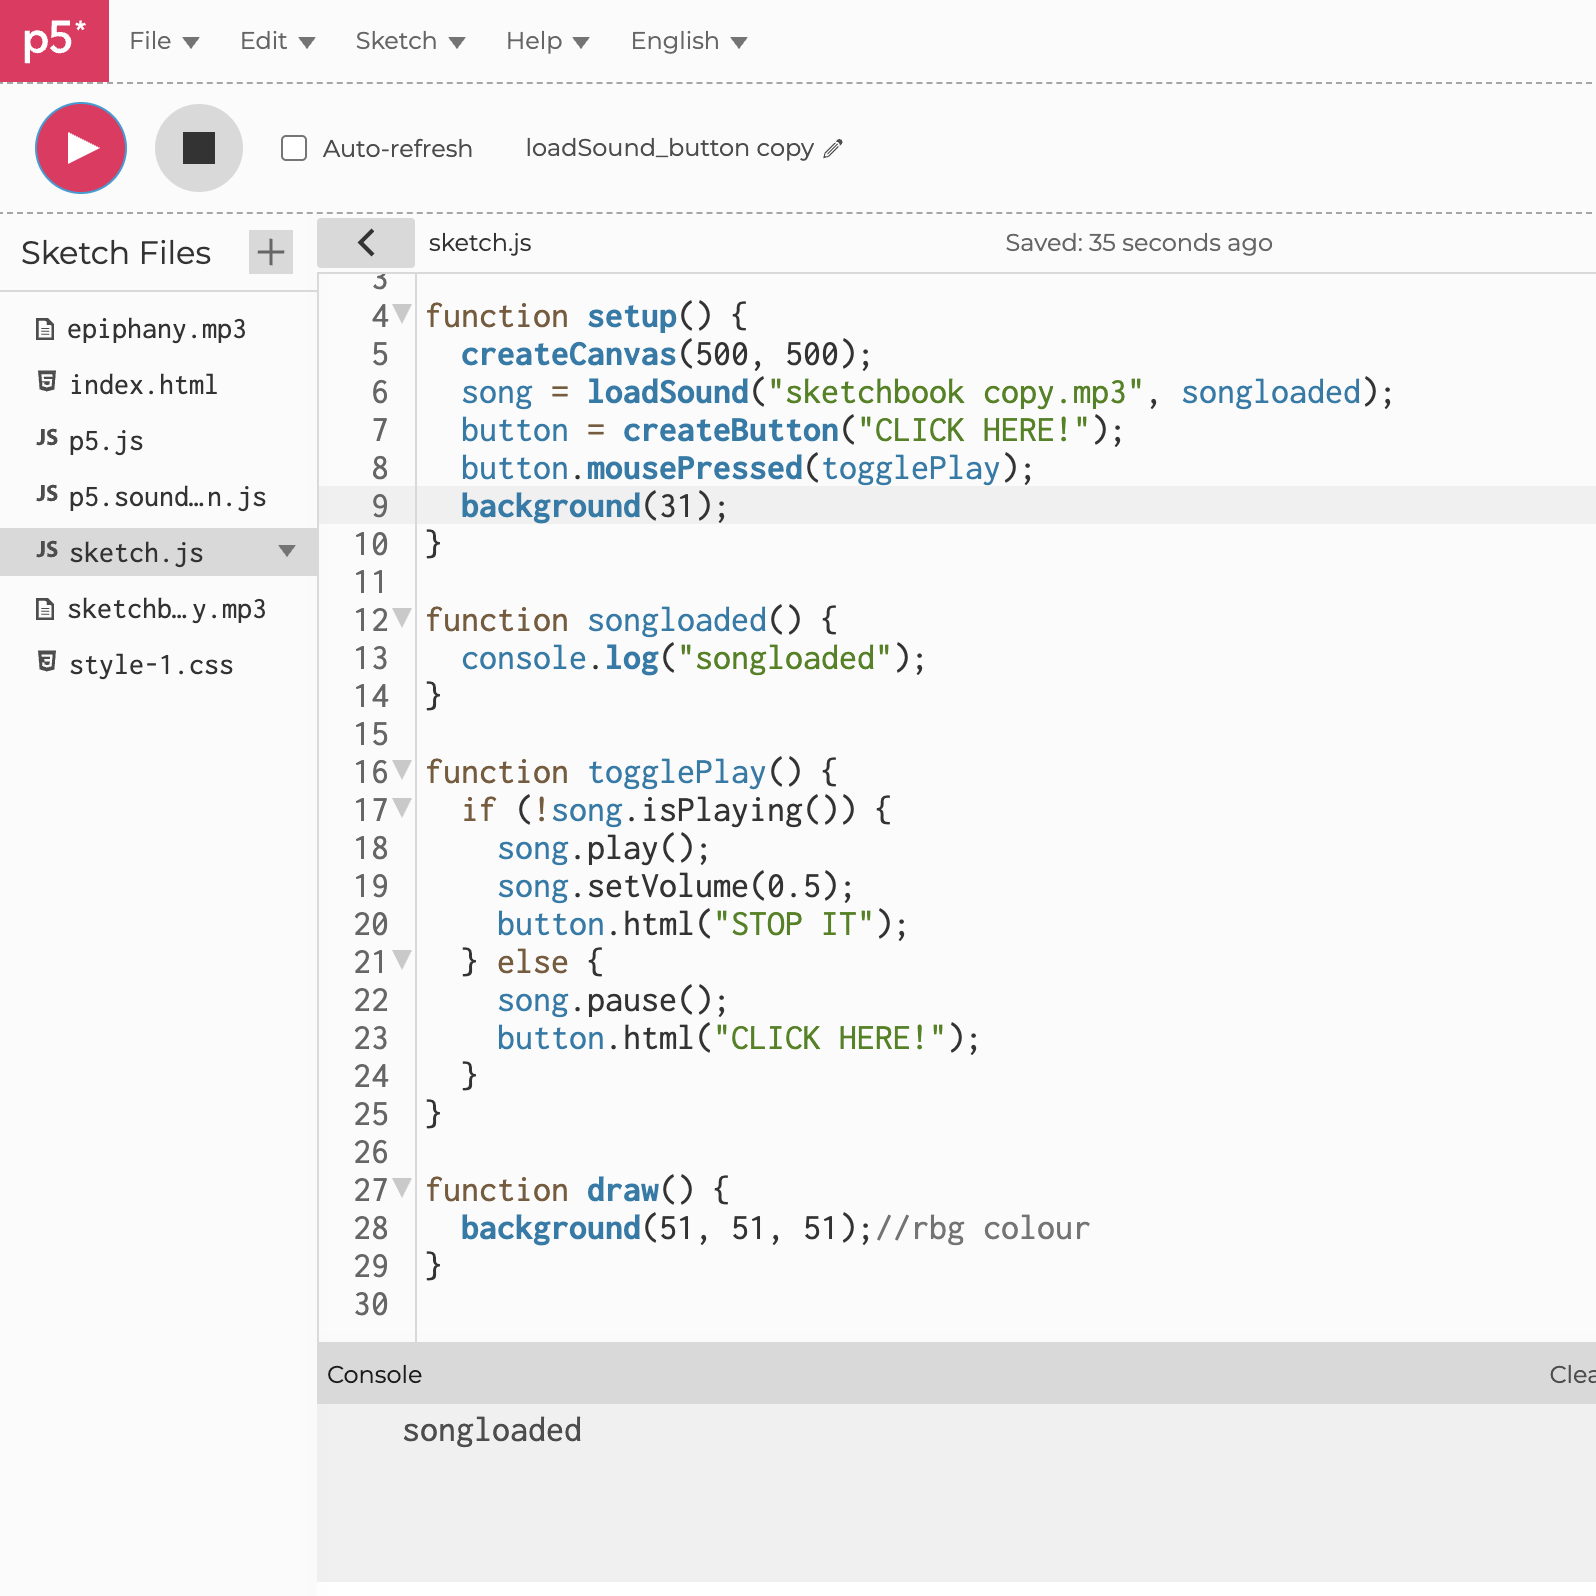Screen dimensions: 1596x1596
Task: Select epiphany.mp3 in Sketch Files
Action: click(x=157, y=329)
